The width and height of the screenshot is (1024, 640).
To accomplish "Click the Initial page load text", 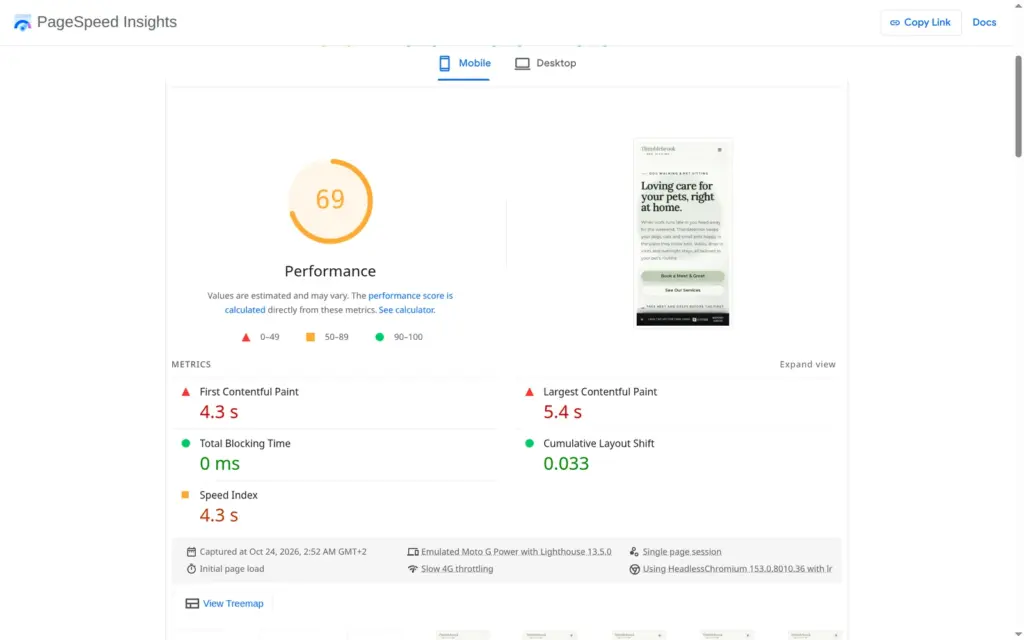I will click(232, 569).
